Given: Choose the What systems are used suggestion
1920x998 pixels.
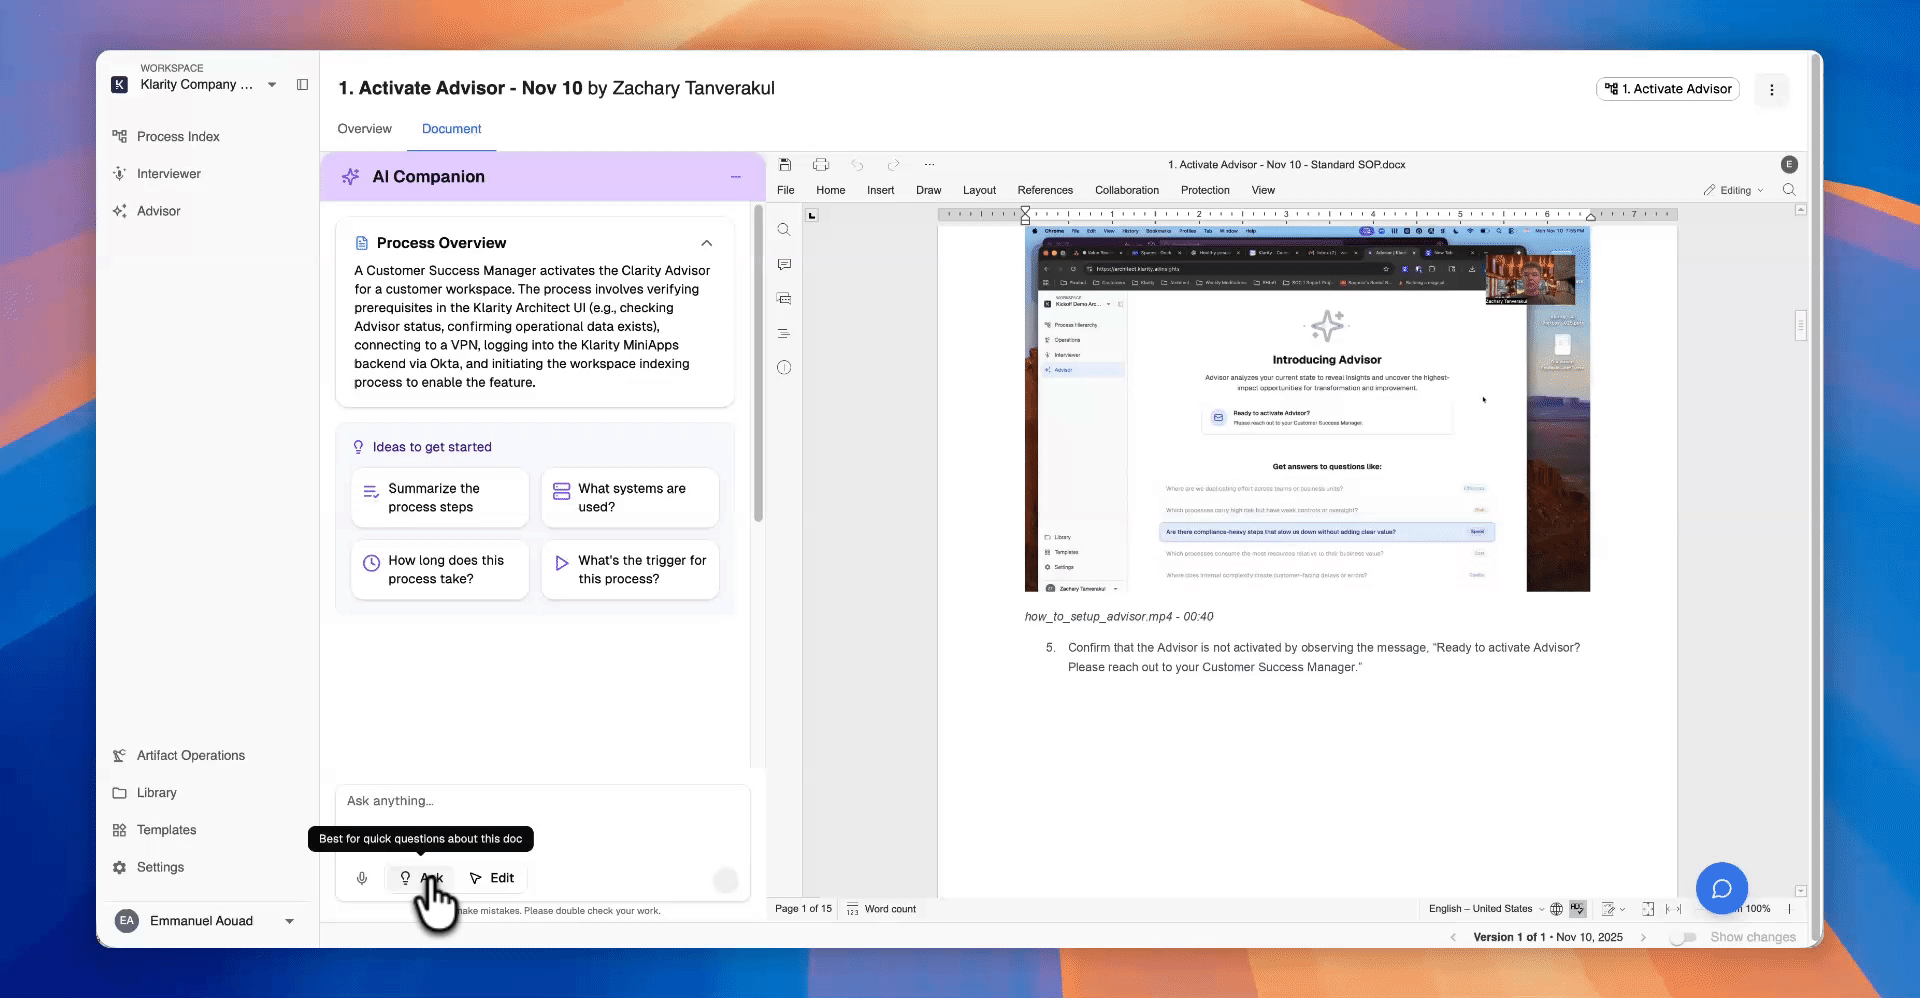Looking at the screenshot, I should coord(630,498).
